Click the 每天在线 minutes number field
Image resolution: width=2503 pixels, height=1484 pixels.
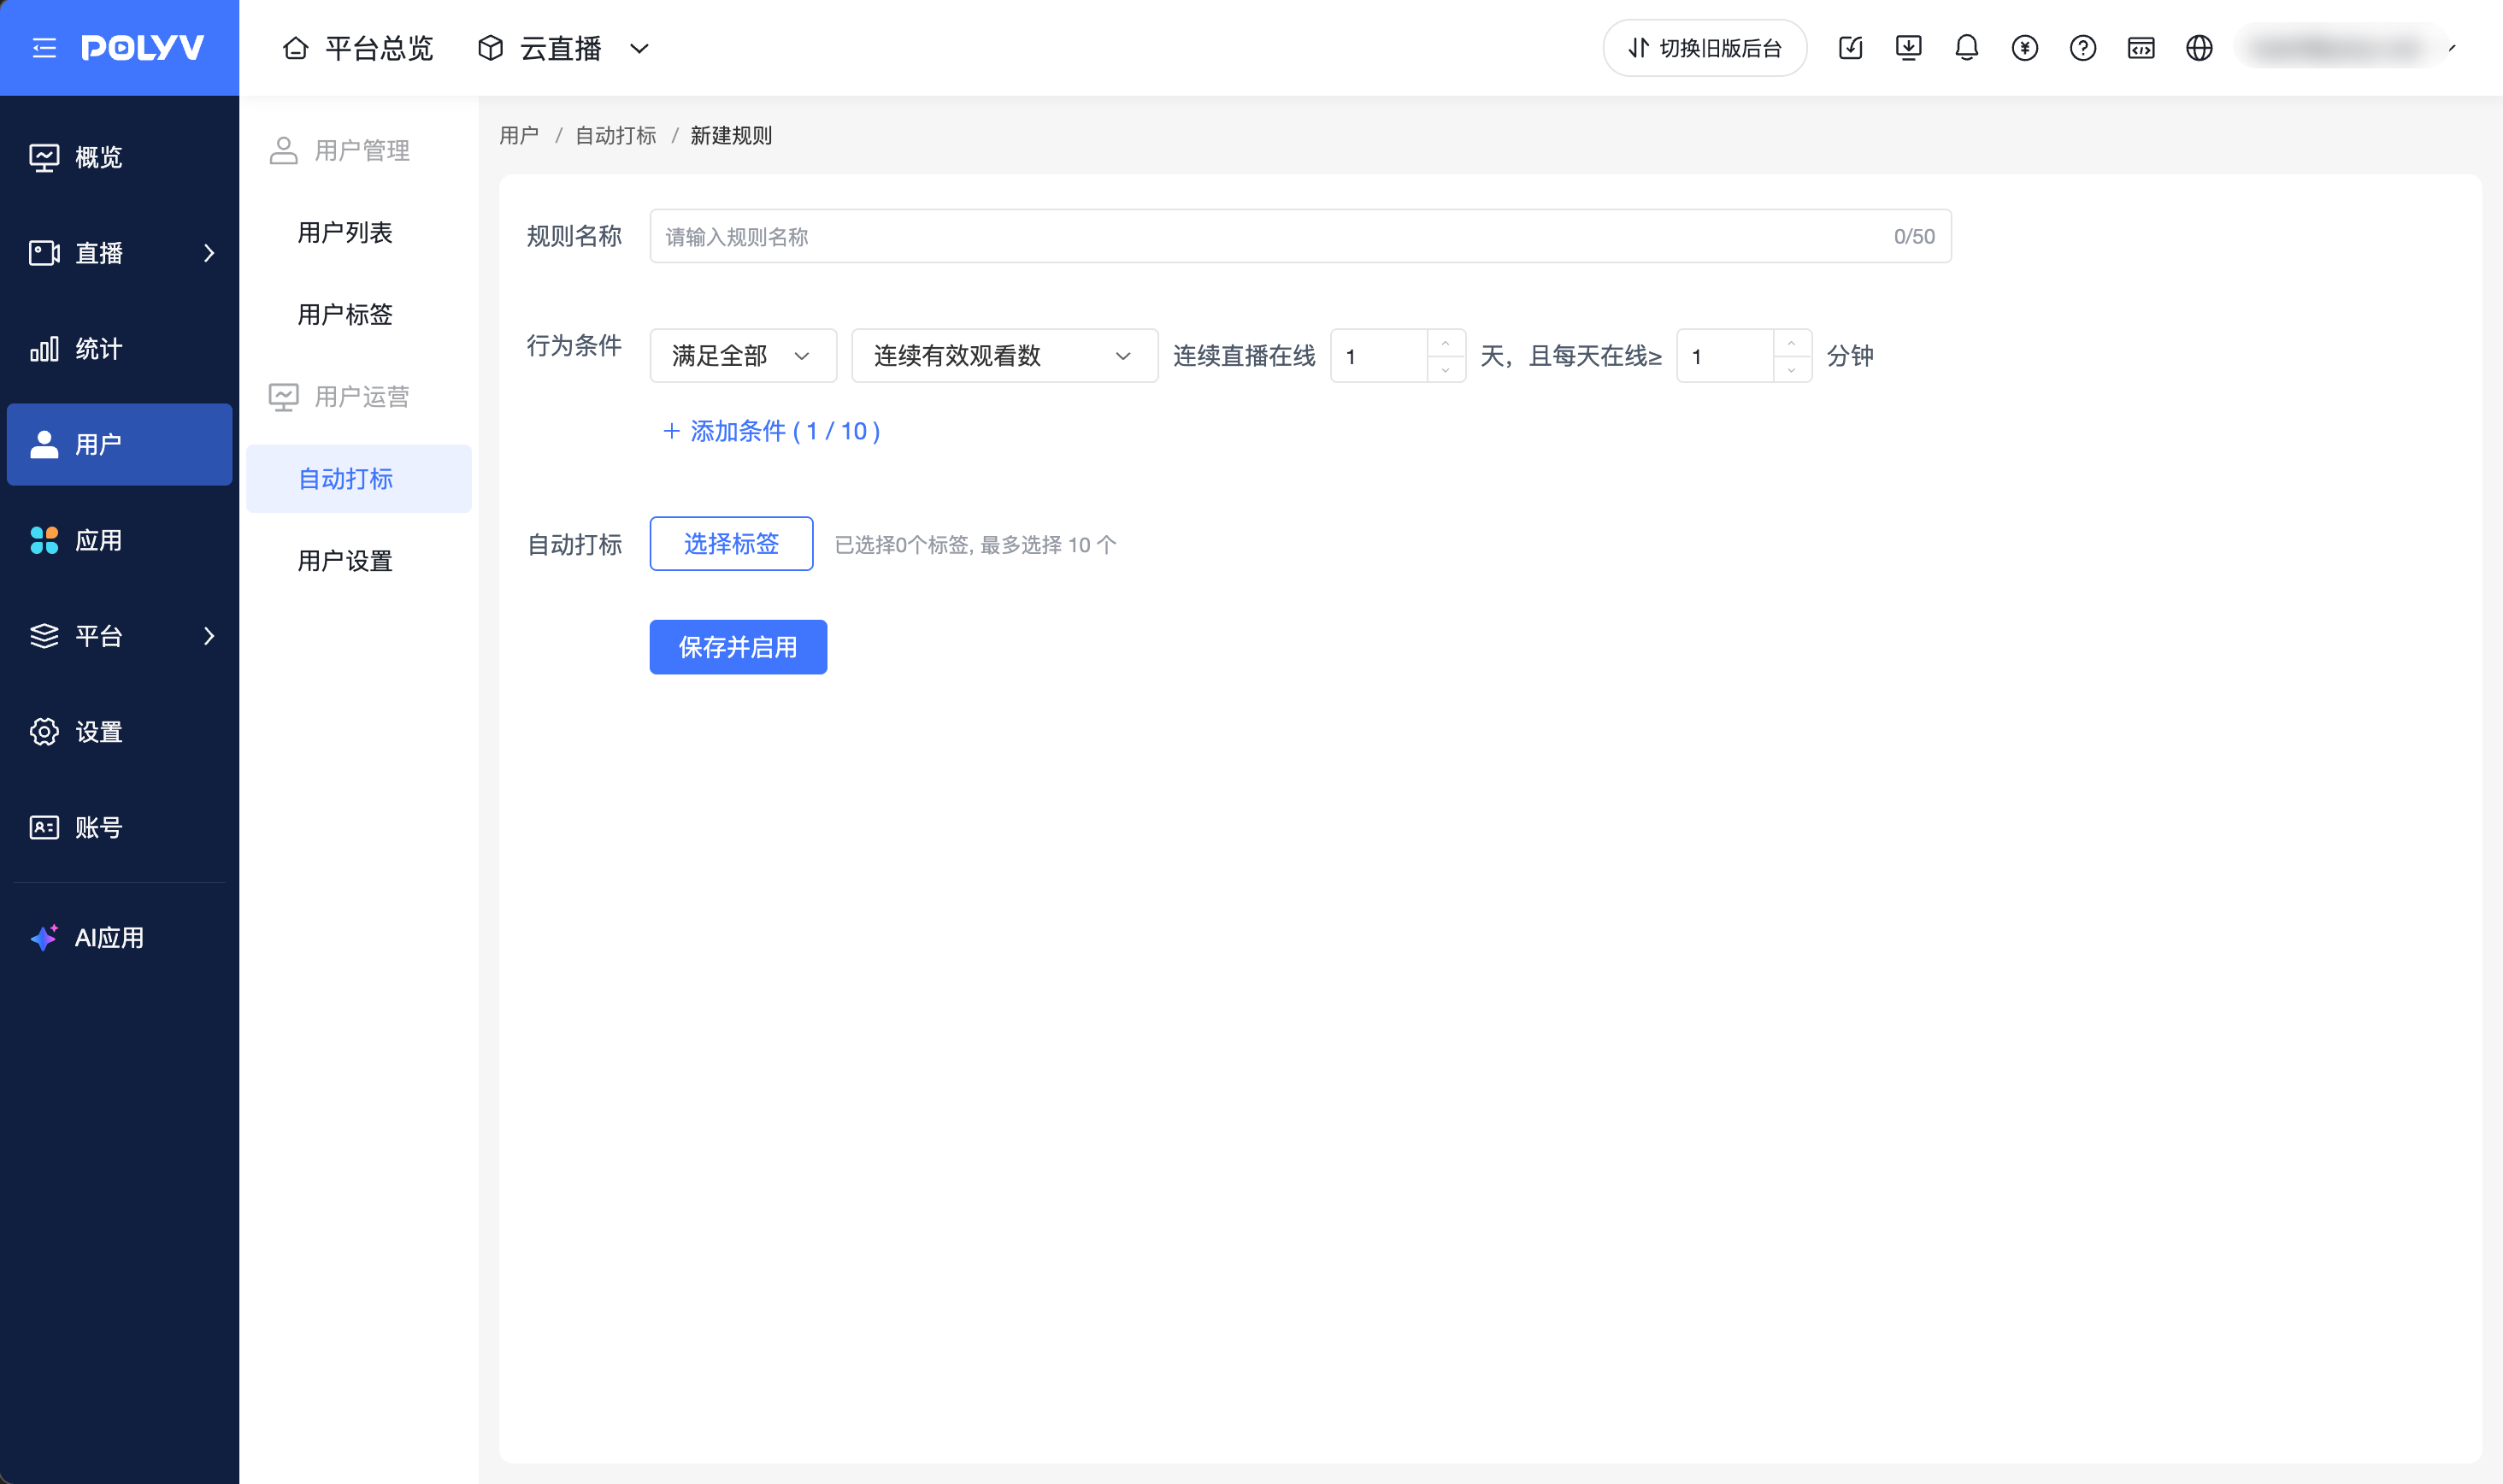coord(1725,356)
